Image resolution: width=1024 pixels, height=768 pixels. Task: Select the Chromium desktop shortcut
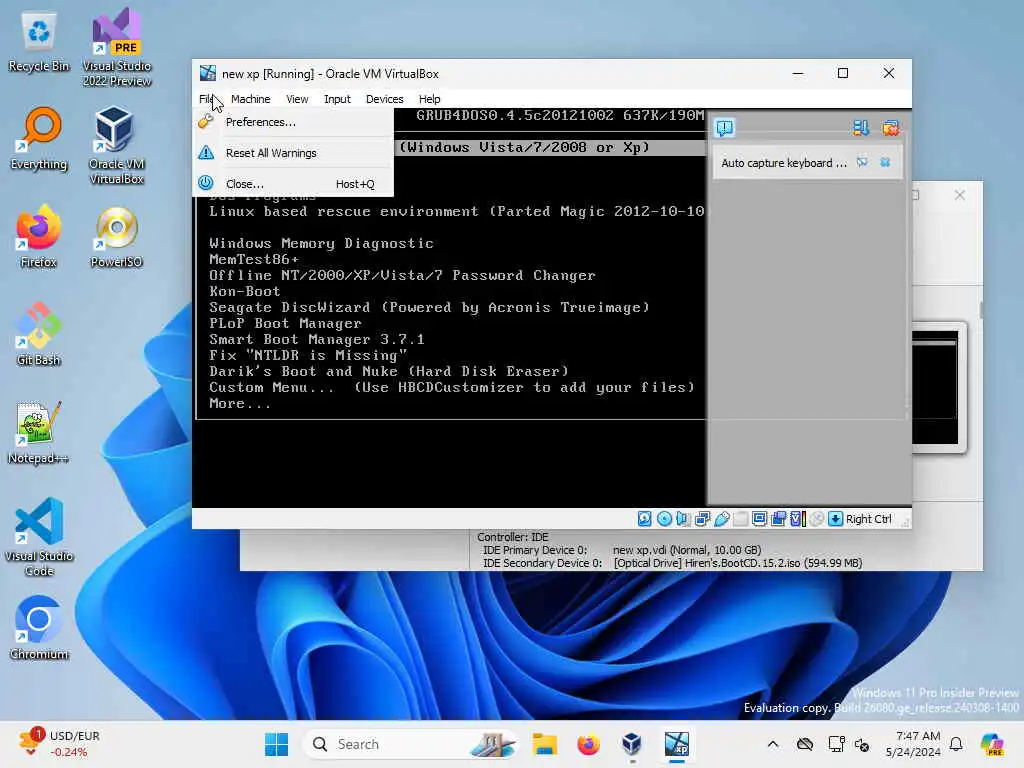pos(39,628)
